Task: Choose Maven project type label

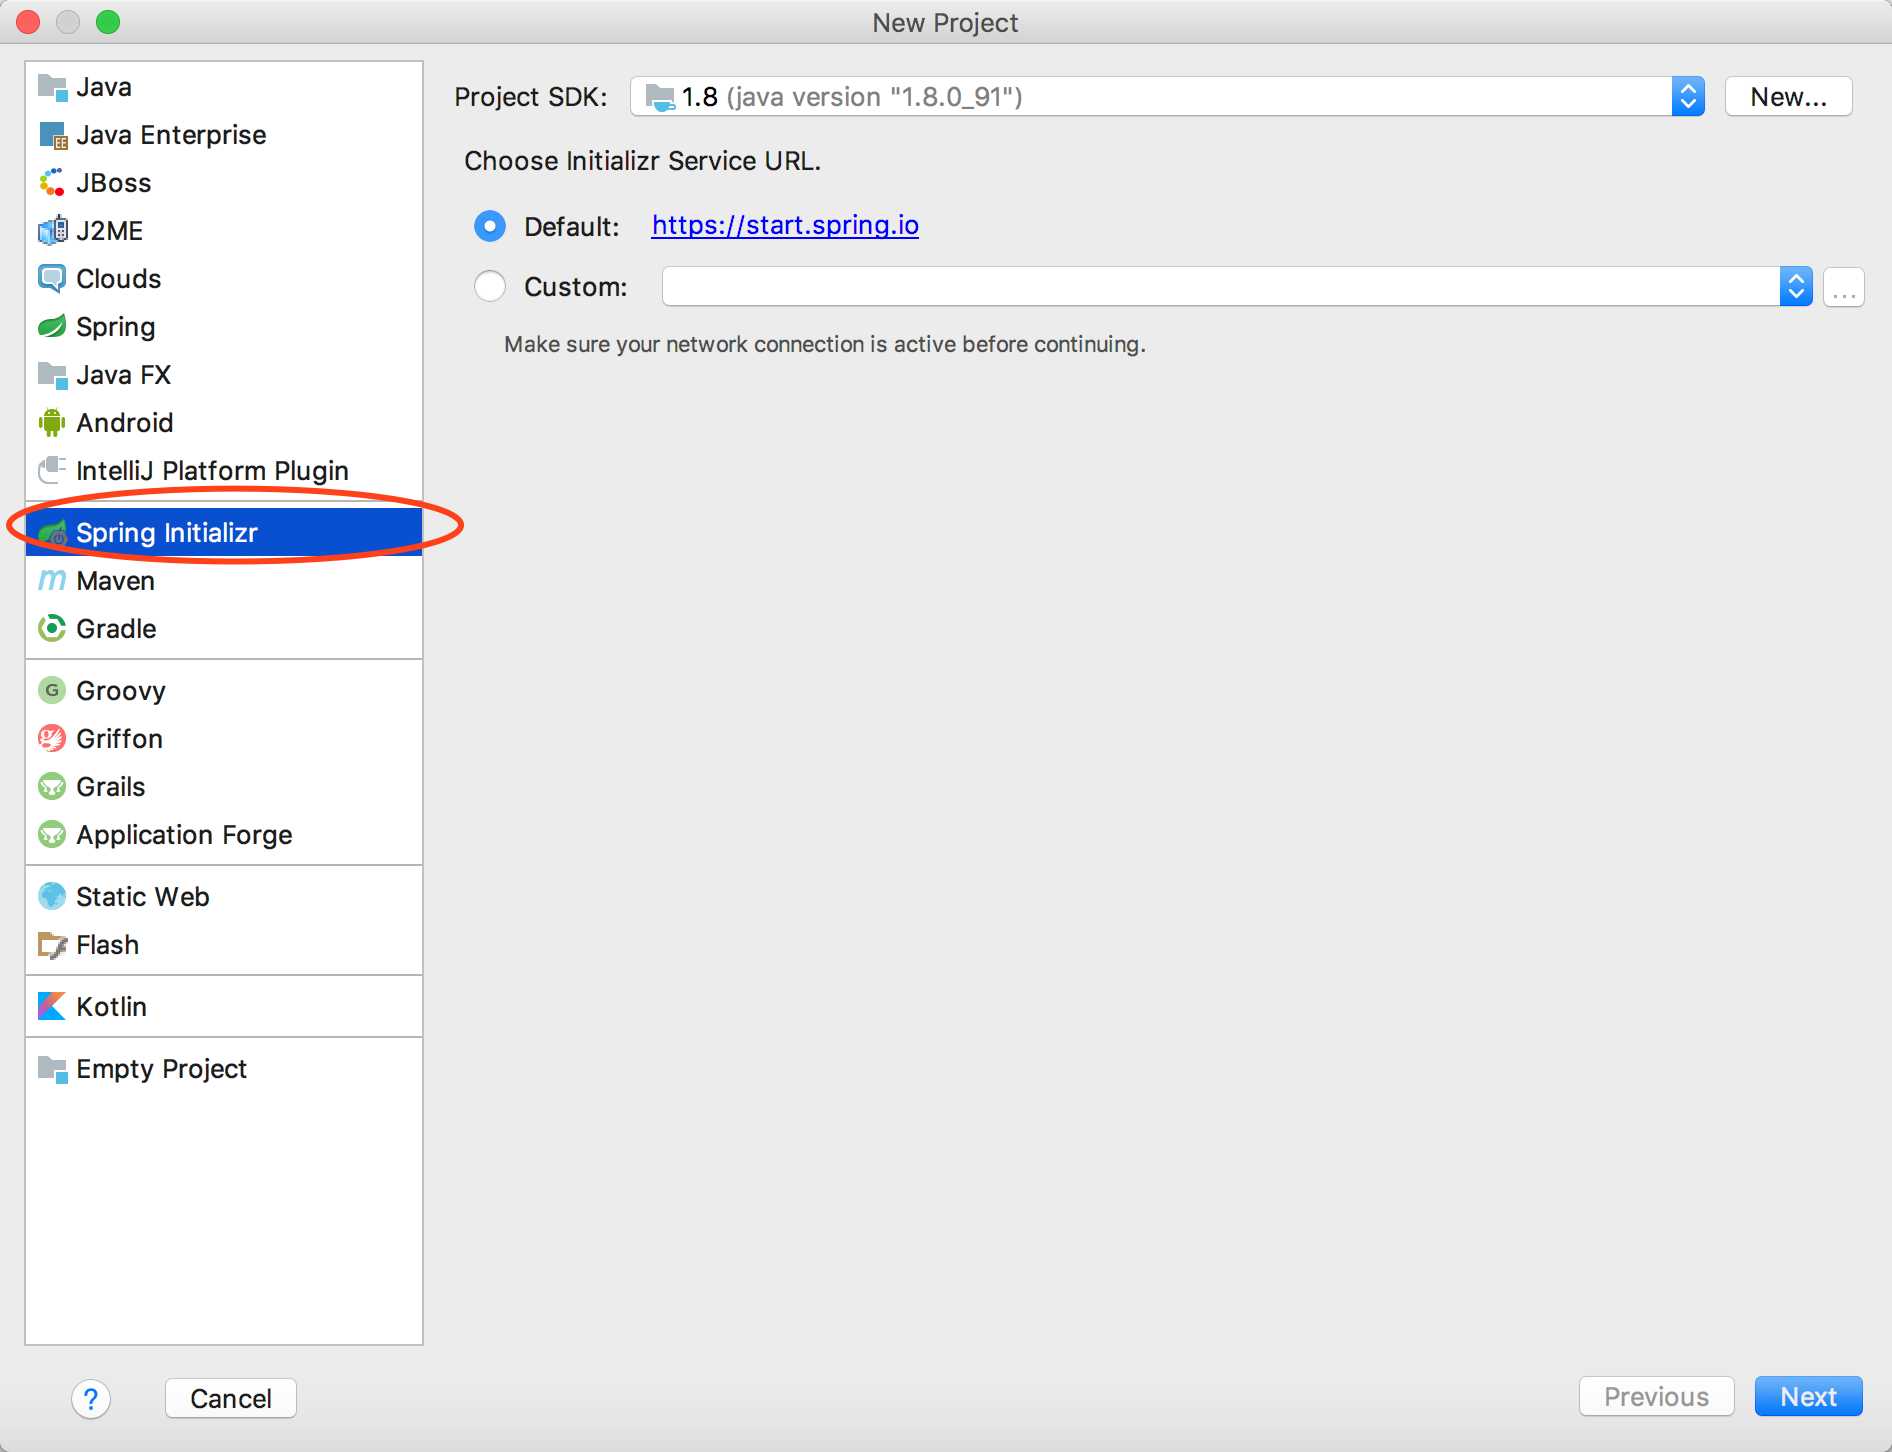Action: (115, 581)
